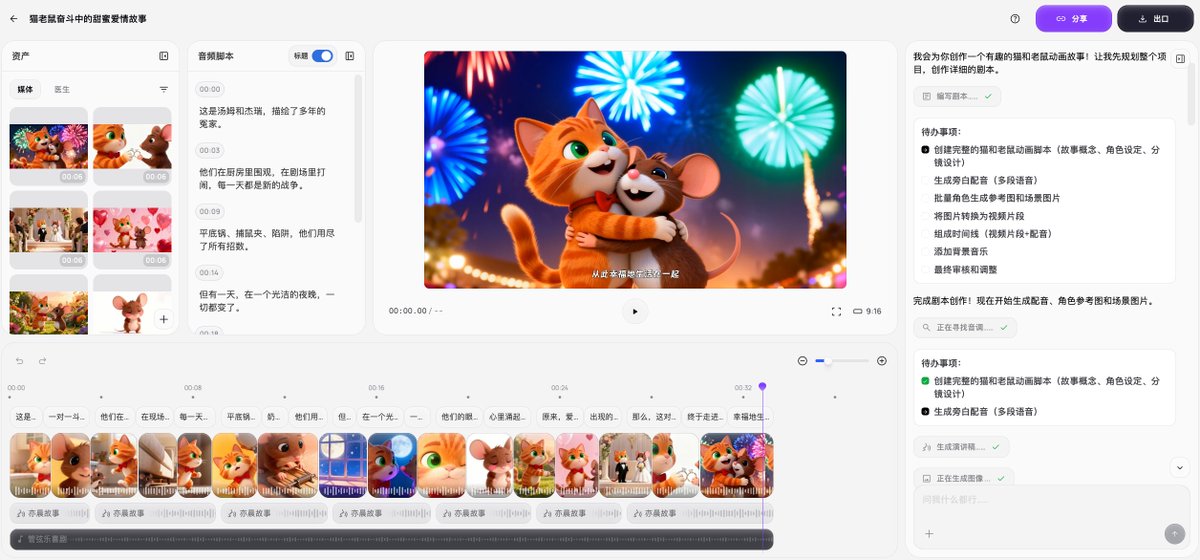The width and height of the screenshot is (1200, 560).
Task: Collapse the 音频脚本 audio script panel
Action: (350, 56)
